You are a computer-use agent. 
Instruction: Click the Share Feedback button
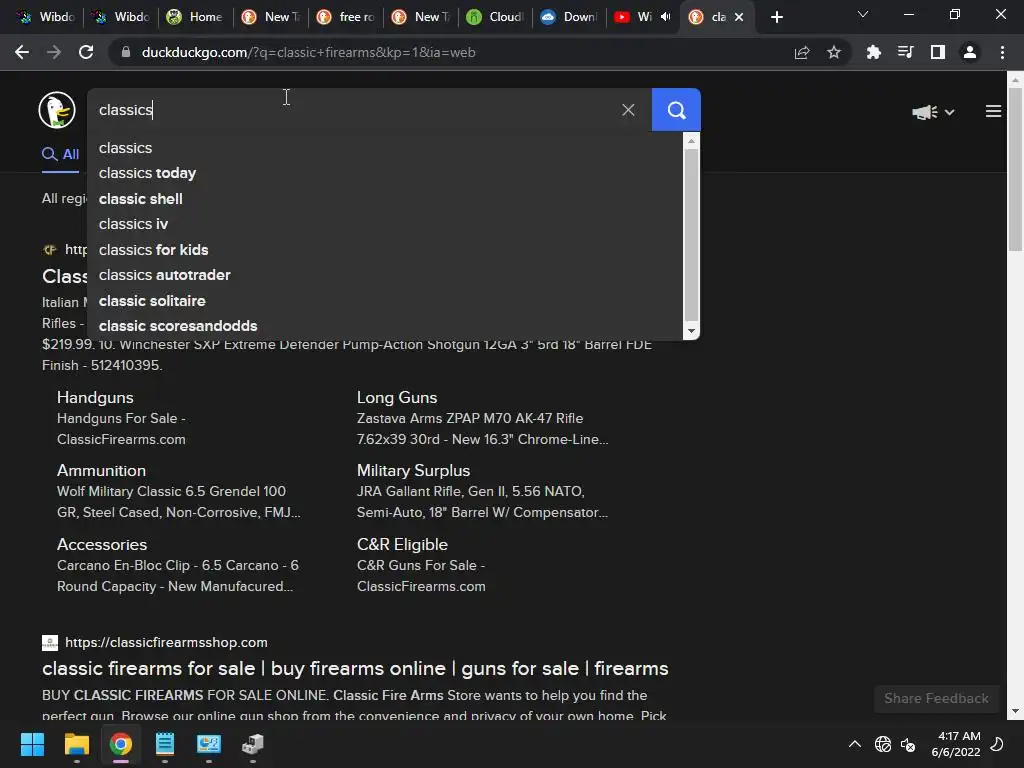936,699
